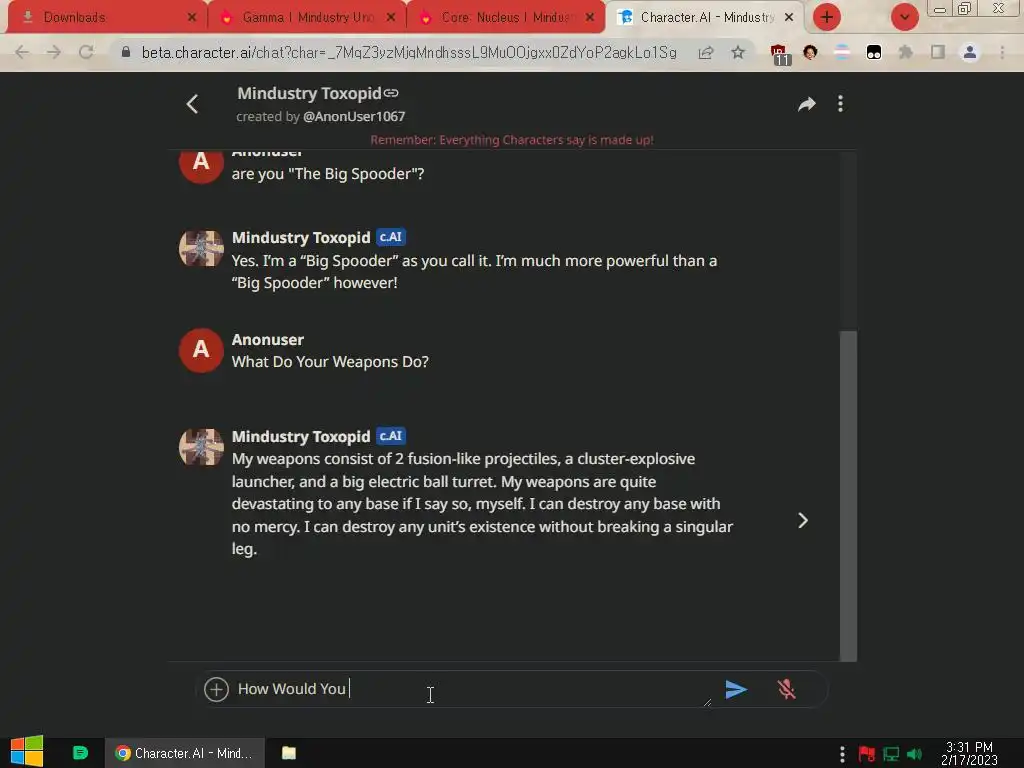Close the Core: Nucleus tab
1024x768 pixels.
(x=590, y=18)
